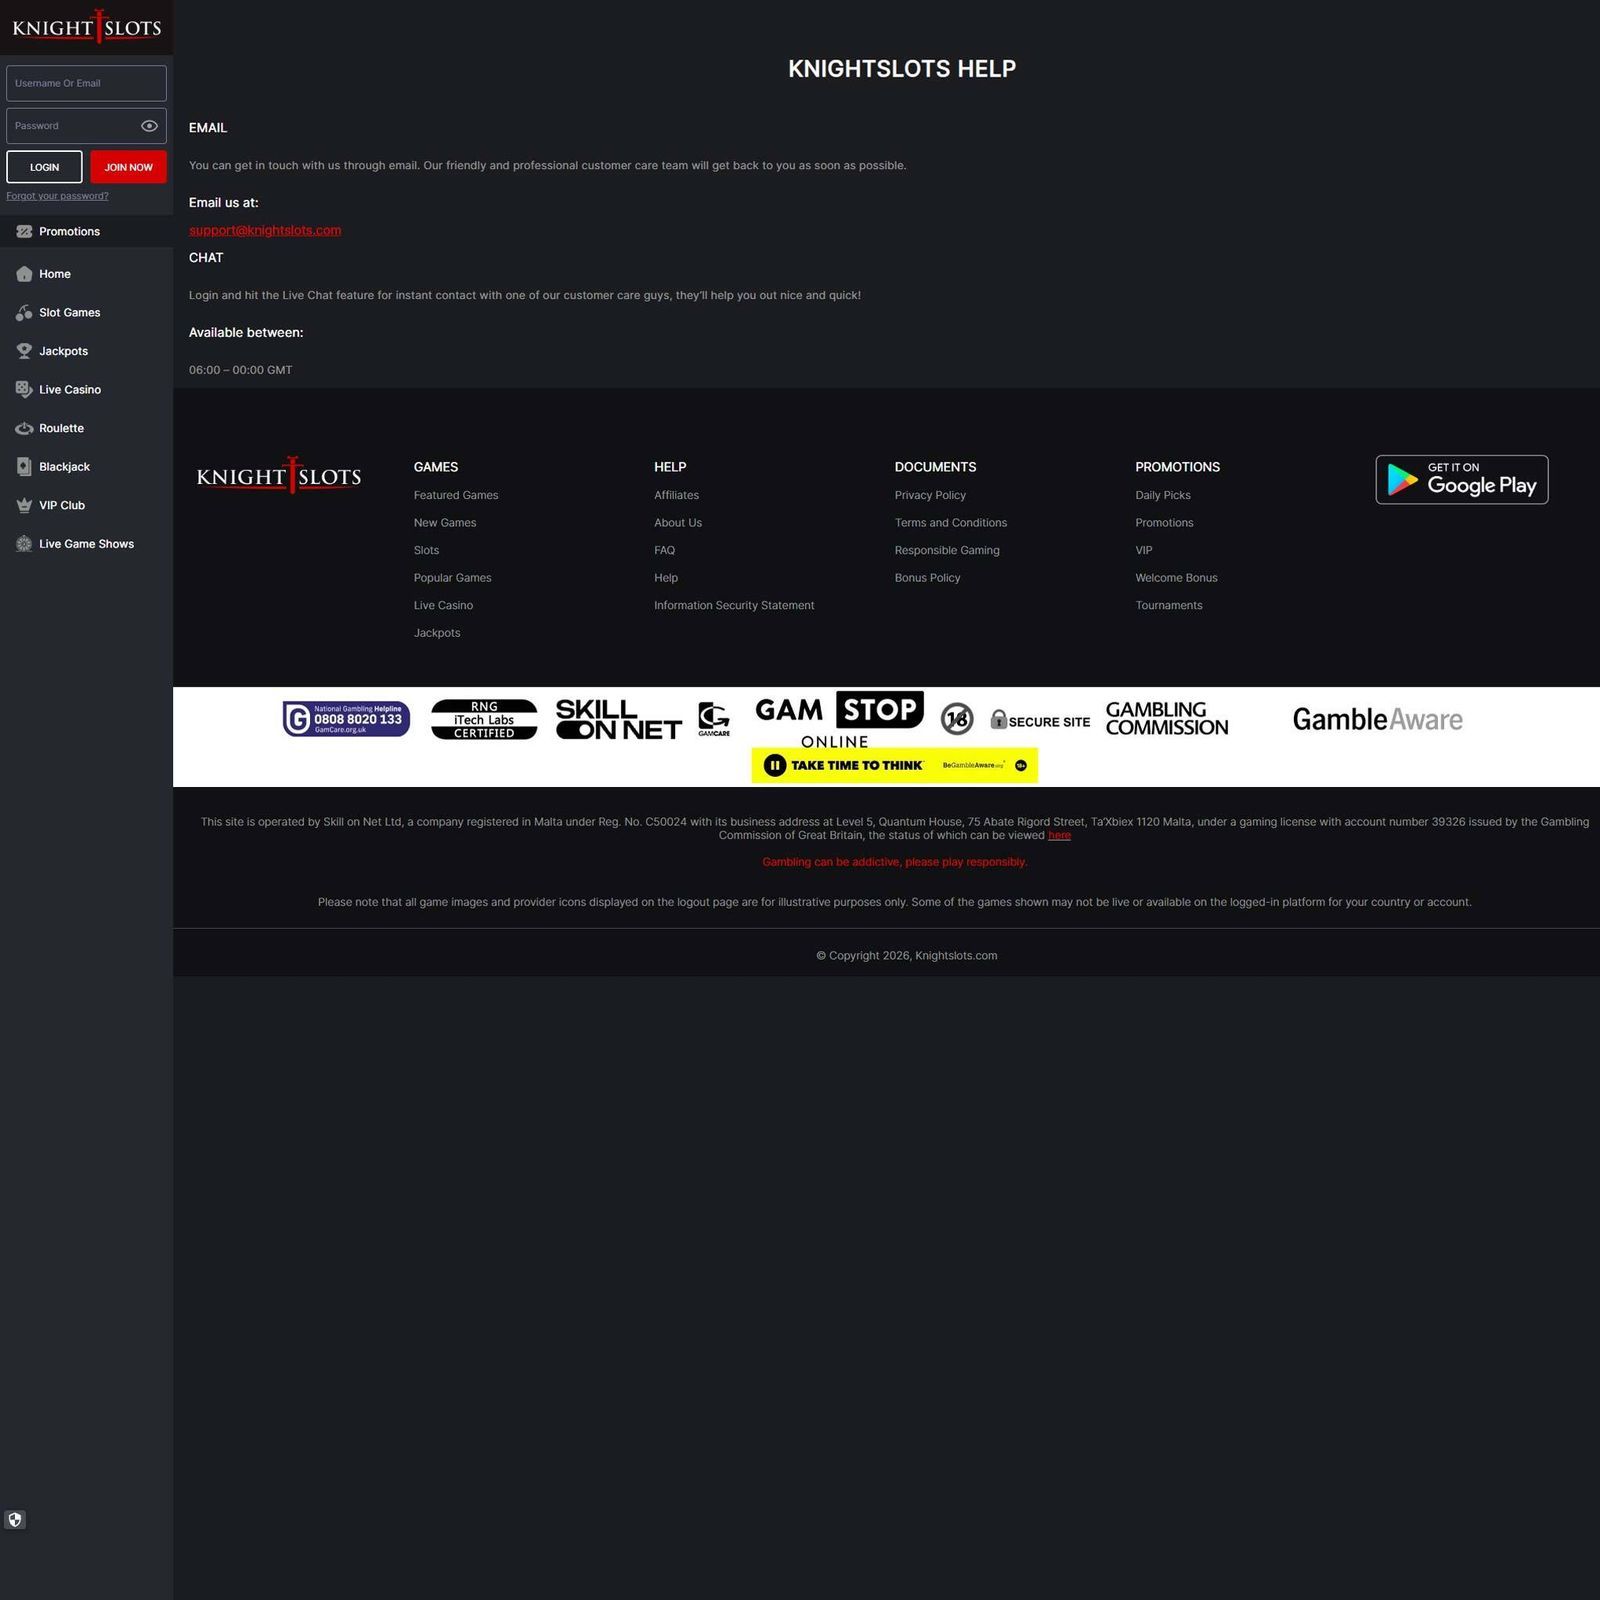Click the small GamCare logo

(x=714, y=719)
